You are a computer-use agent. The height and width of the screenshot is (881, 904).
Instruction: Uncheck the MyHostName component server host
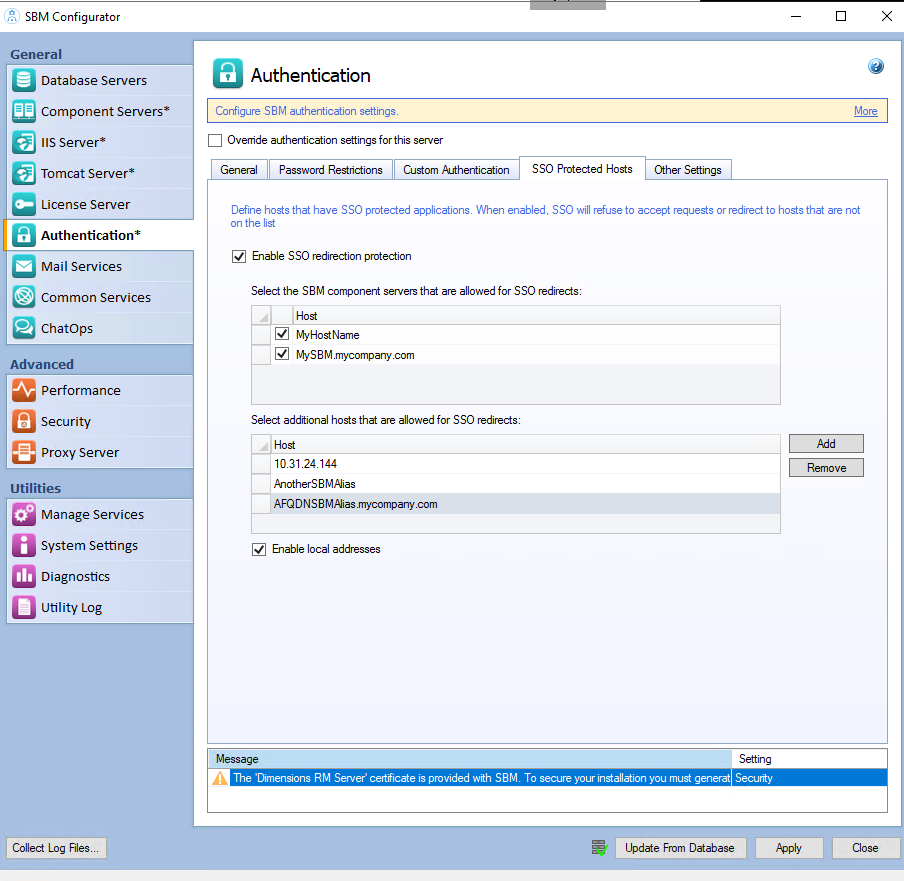point(282,334)
